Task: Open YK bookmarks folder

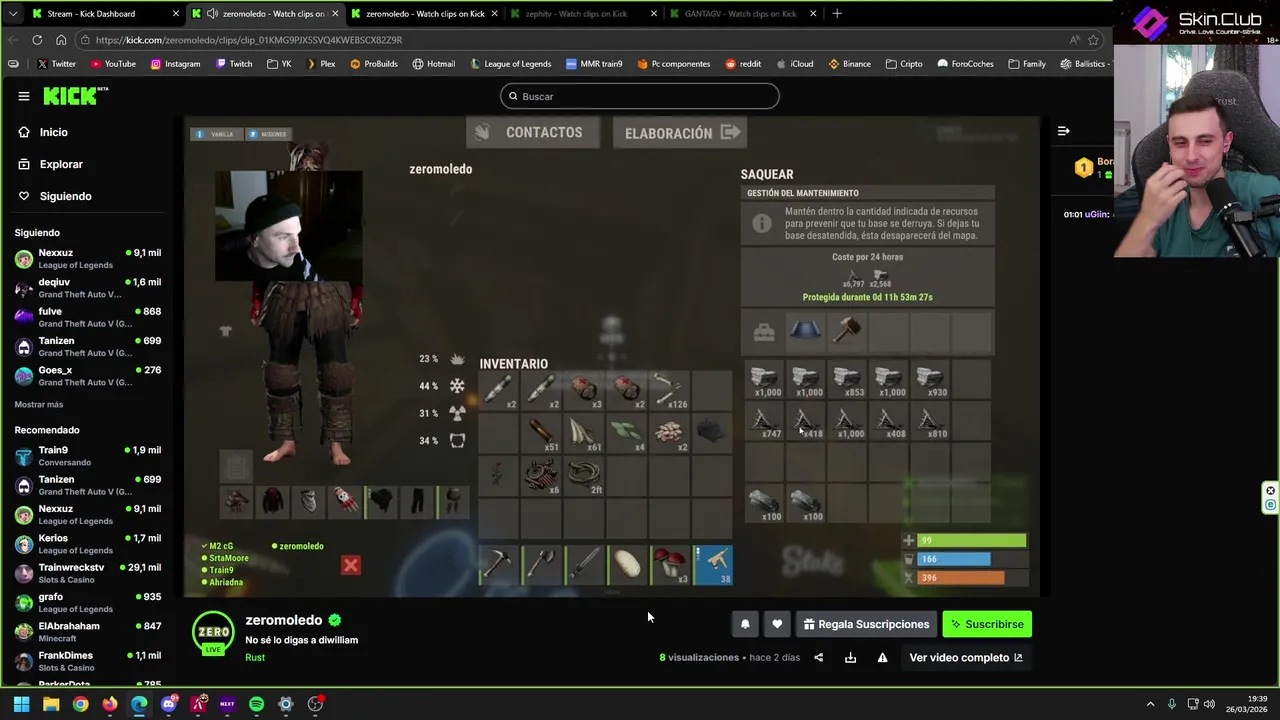Action: coord(279,64)
